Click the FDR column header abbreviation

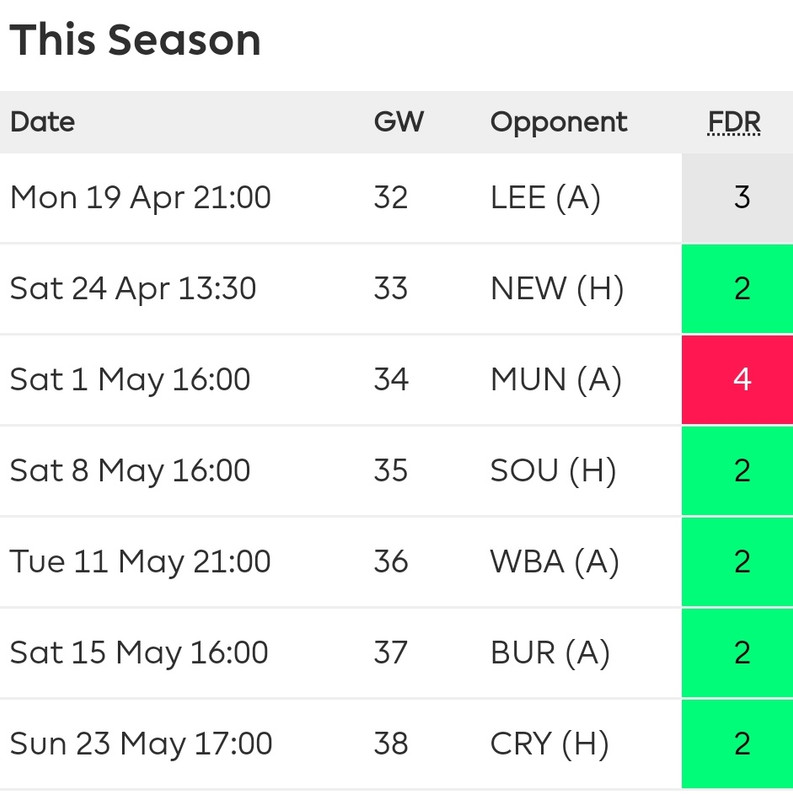[734, 122]
